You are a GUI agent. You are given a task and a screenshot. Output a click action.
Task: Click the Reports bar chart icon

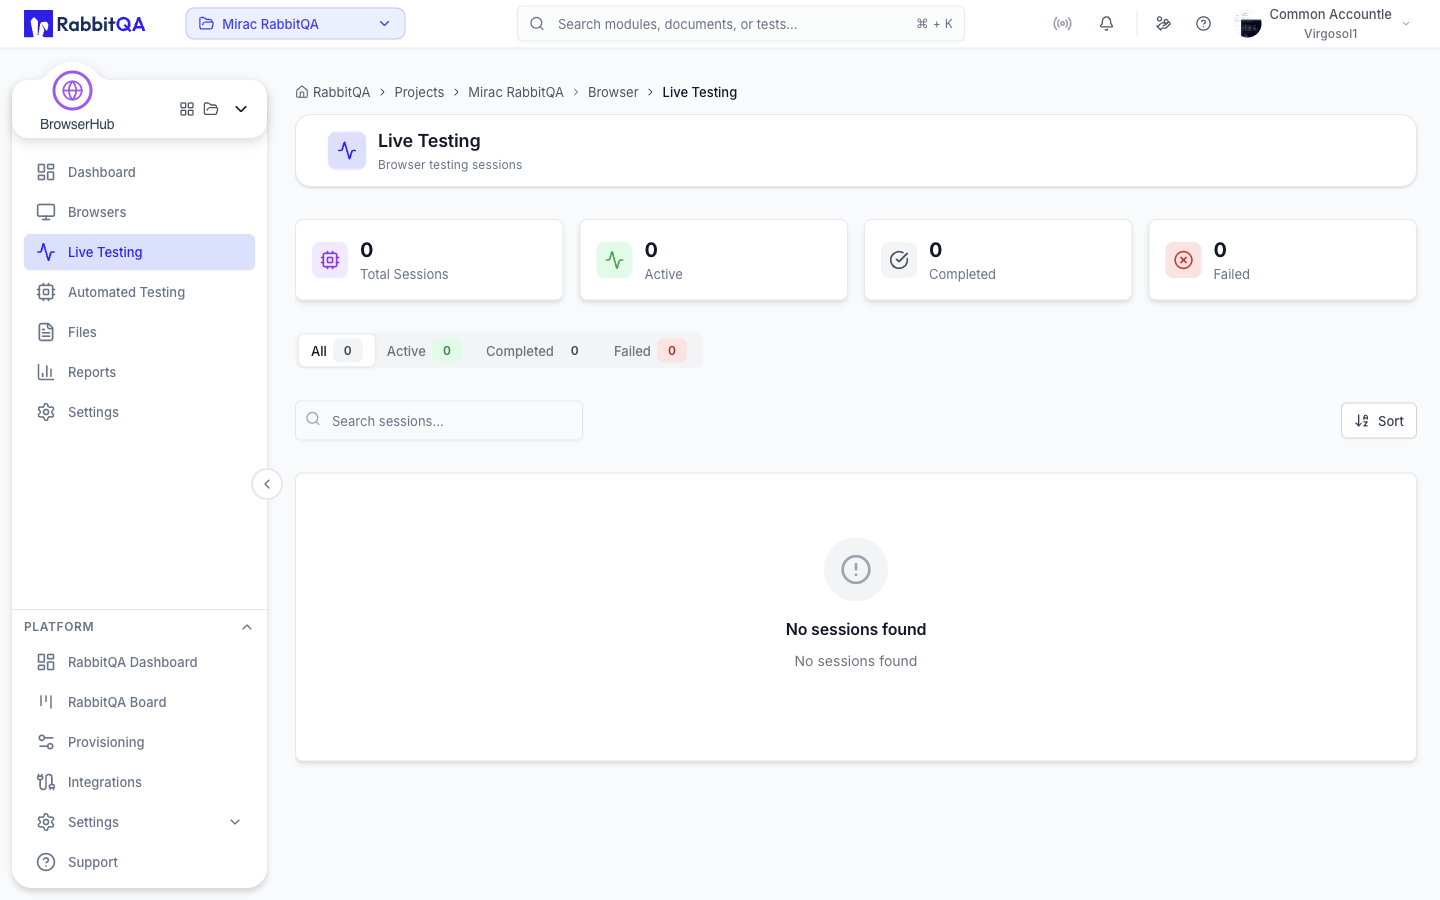coord(46,372)
